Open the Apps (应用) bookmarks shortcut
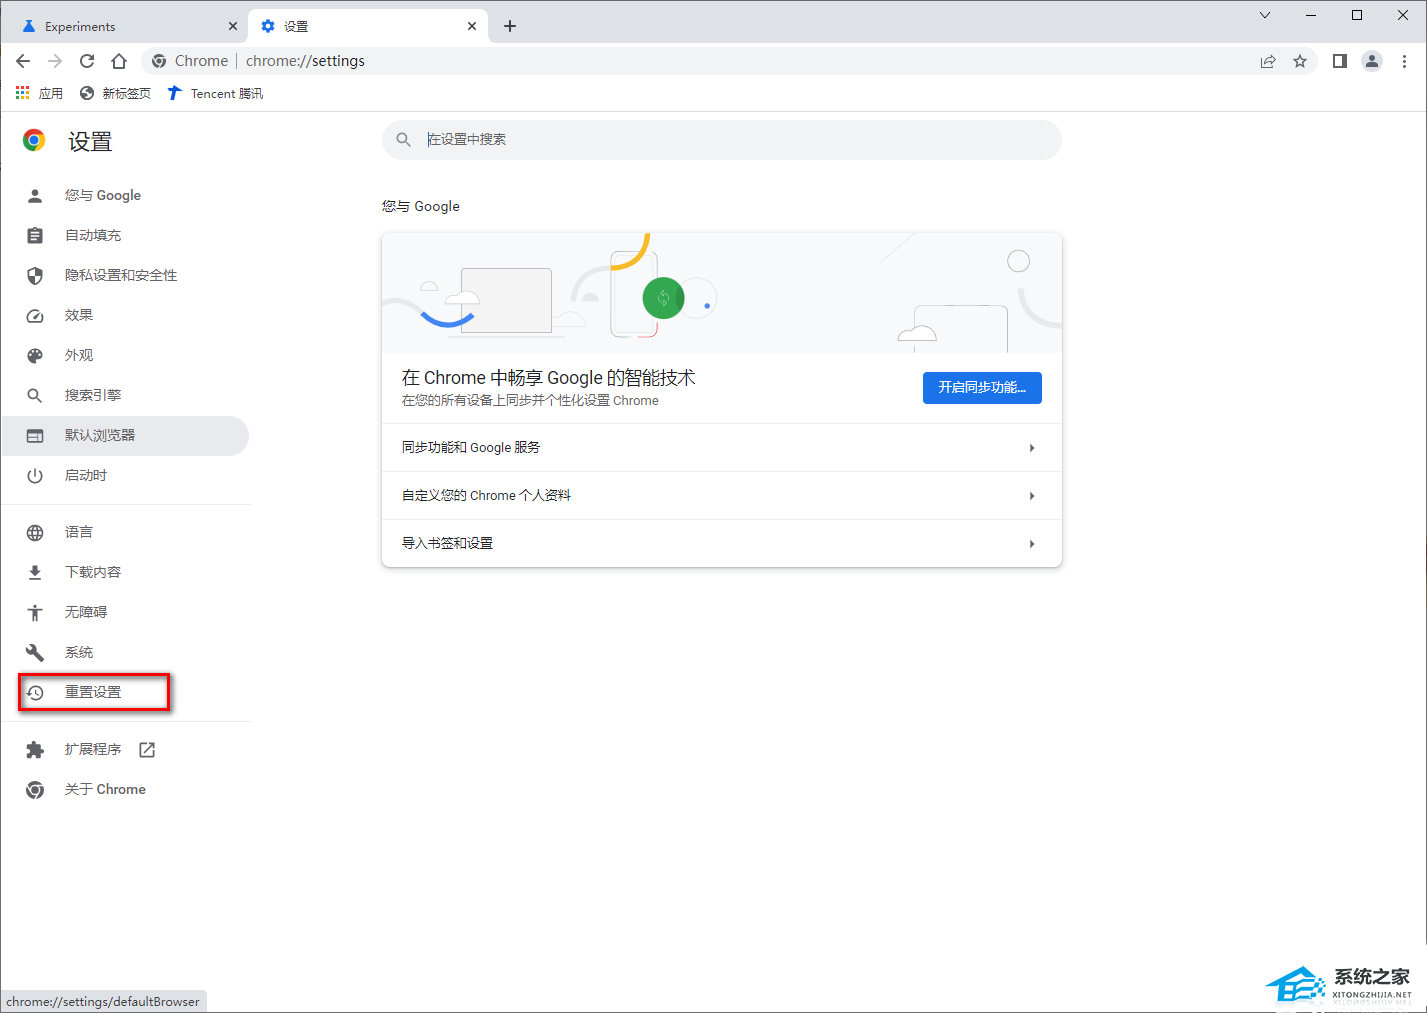The width and height of the screenshot is (1427, 1013). pos(40,93)
